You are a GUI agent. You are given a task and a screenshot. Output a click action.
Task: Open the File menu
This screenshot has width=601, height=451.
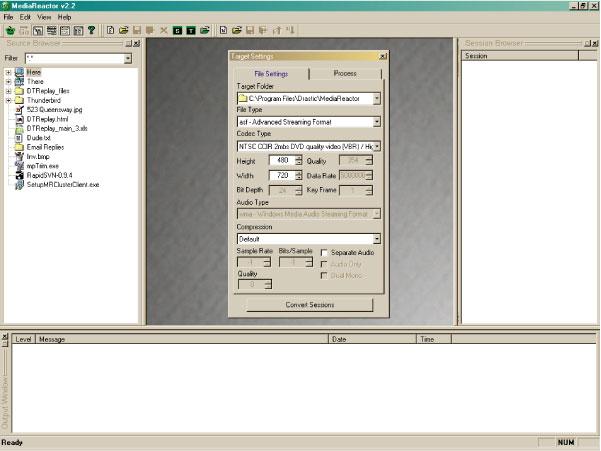coord(8,17)
